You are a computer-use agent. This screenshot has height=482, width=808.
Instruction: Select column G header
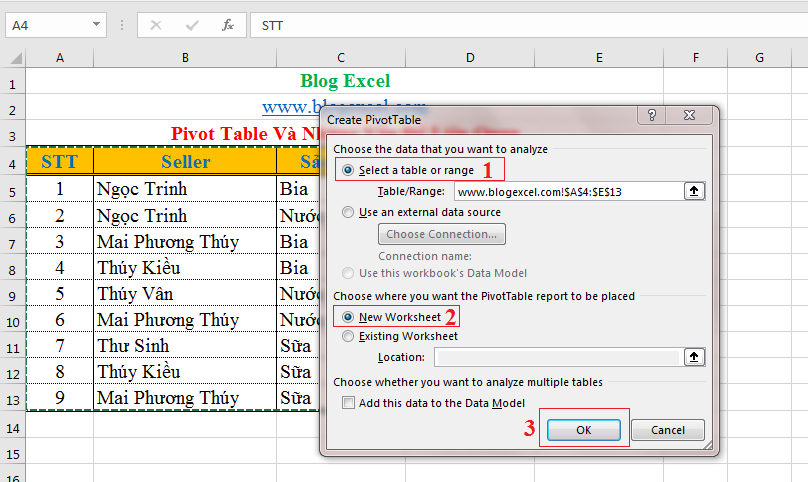[x=759, y=58]
